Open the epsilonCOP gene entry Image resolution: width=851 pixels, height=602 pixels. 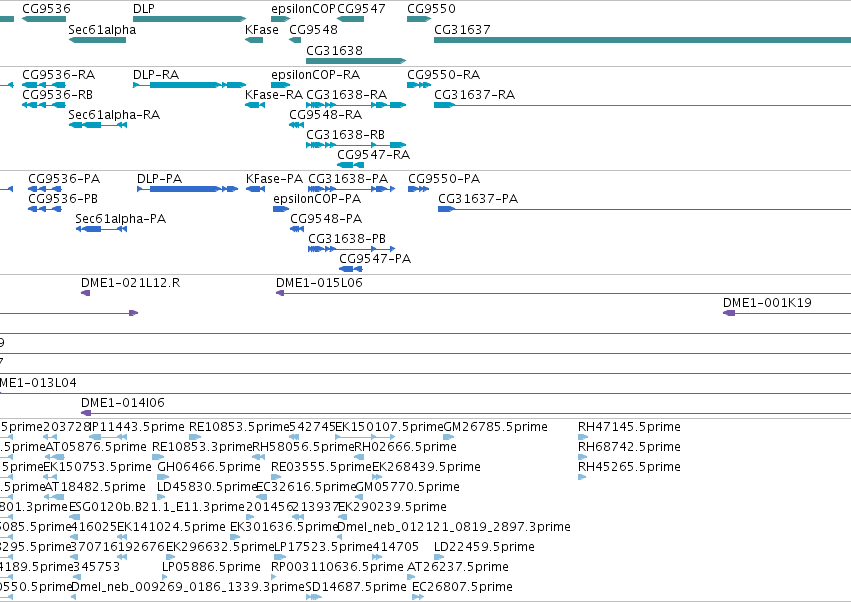[x=303, y=9]
